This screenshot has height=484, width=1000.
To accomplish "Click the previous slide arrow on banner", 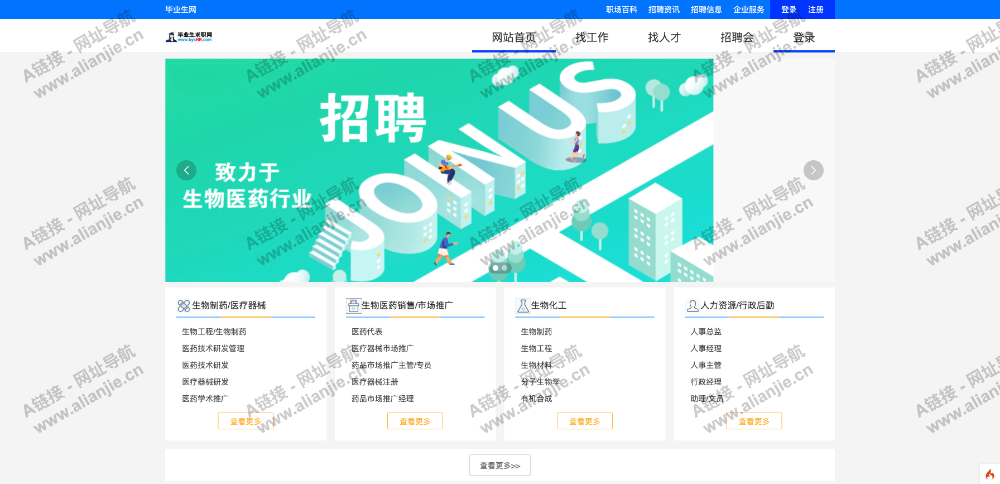I will 186,170.
